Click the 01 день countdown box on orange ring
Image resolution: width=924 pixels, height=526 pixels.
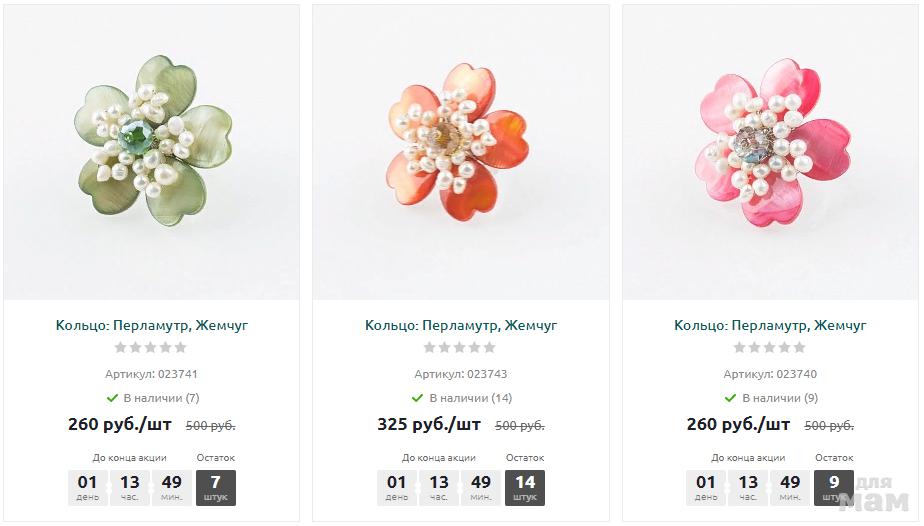[x=397, y=488]
